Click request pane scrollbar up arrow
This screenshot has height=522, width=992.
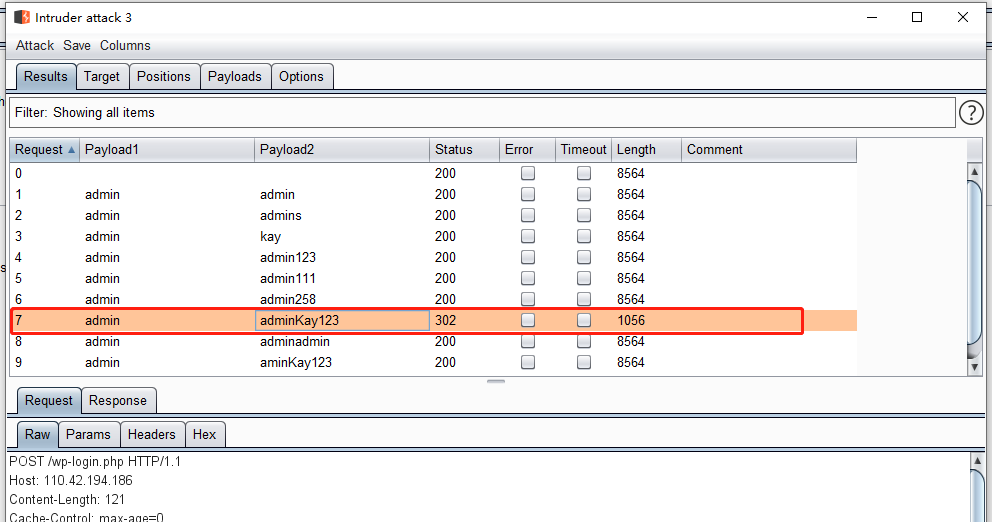(x=977, y=460)
